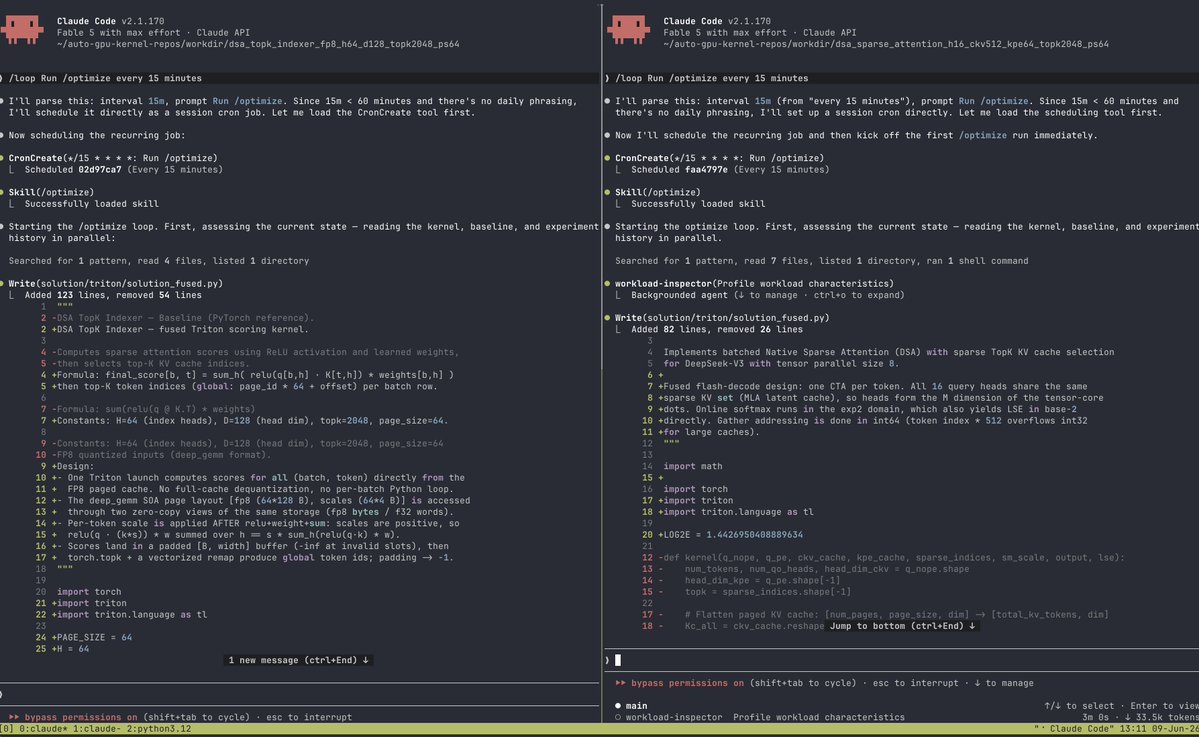This screenshot has width=1199, height=737.
Task: Click '+Design:' diff line in left pane
Action: [x=73, y=466]
